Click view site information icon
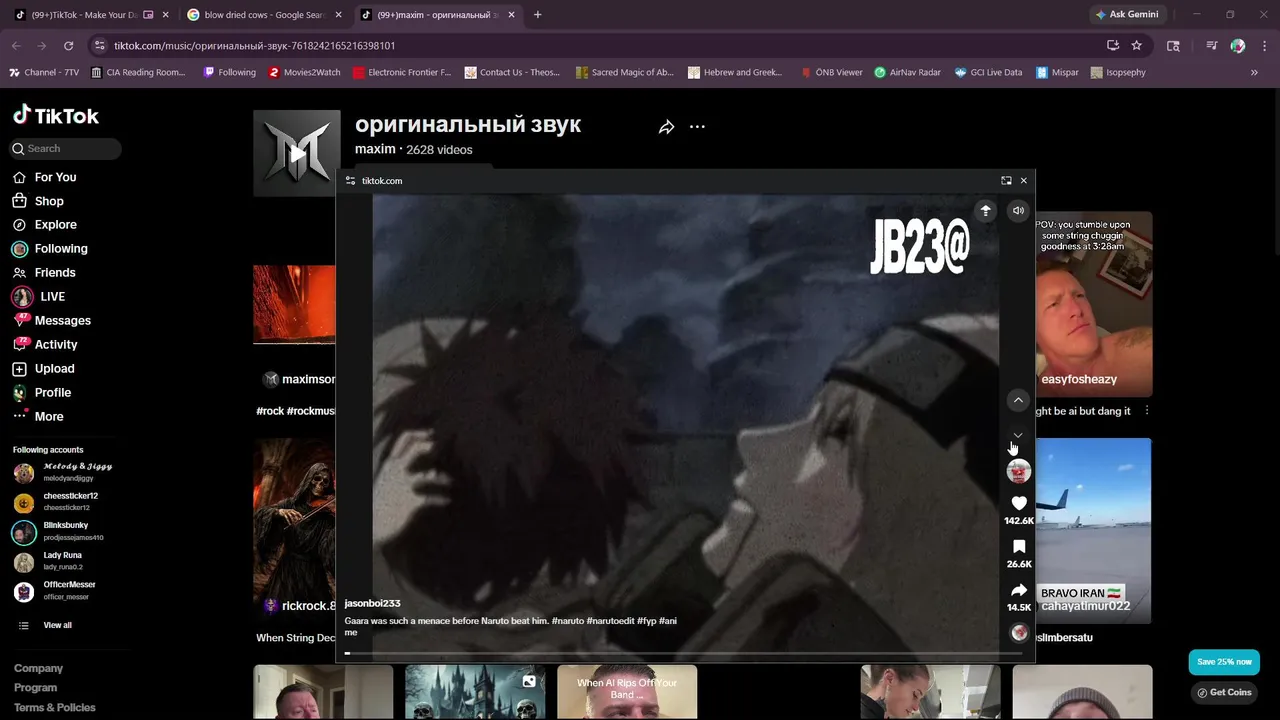 (x=98, y=46)
